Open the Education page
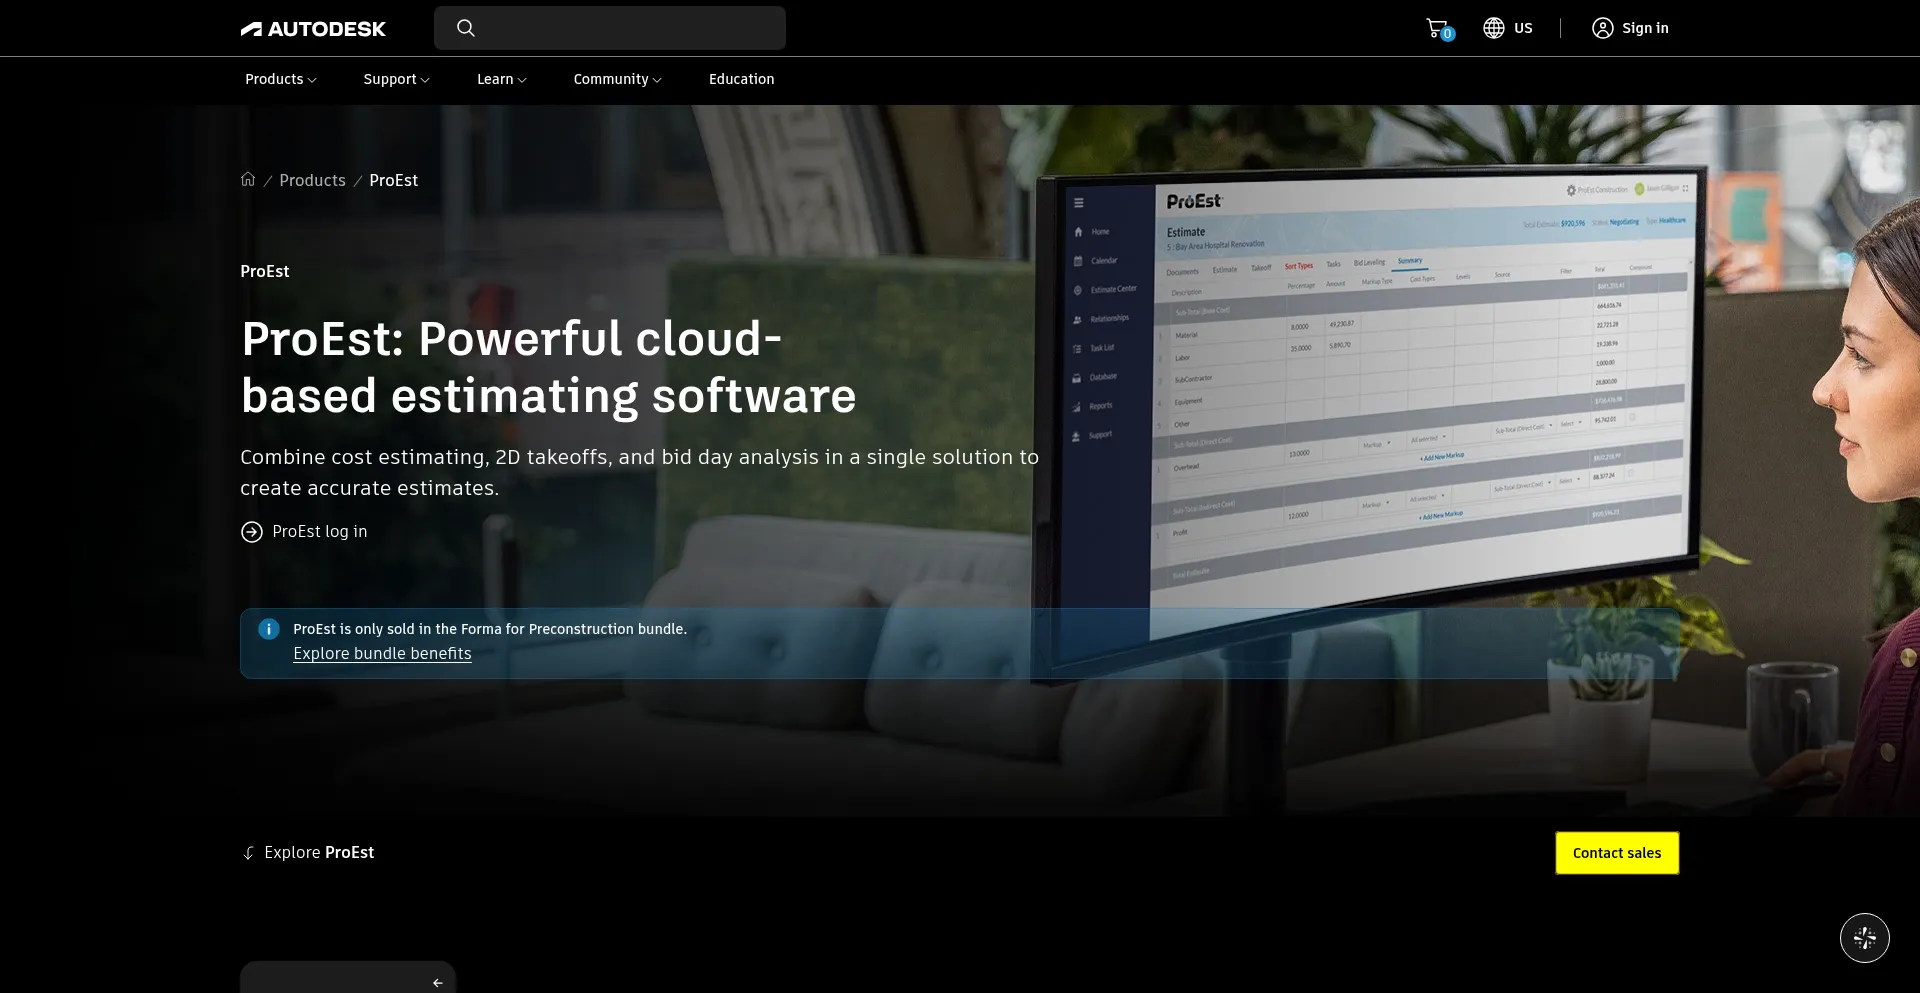This screenshot has height=993, width=1920. coord(741,79)
